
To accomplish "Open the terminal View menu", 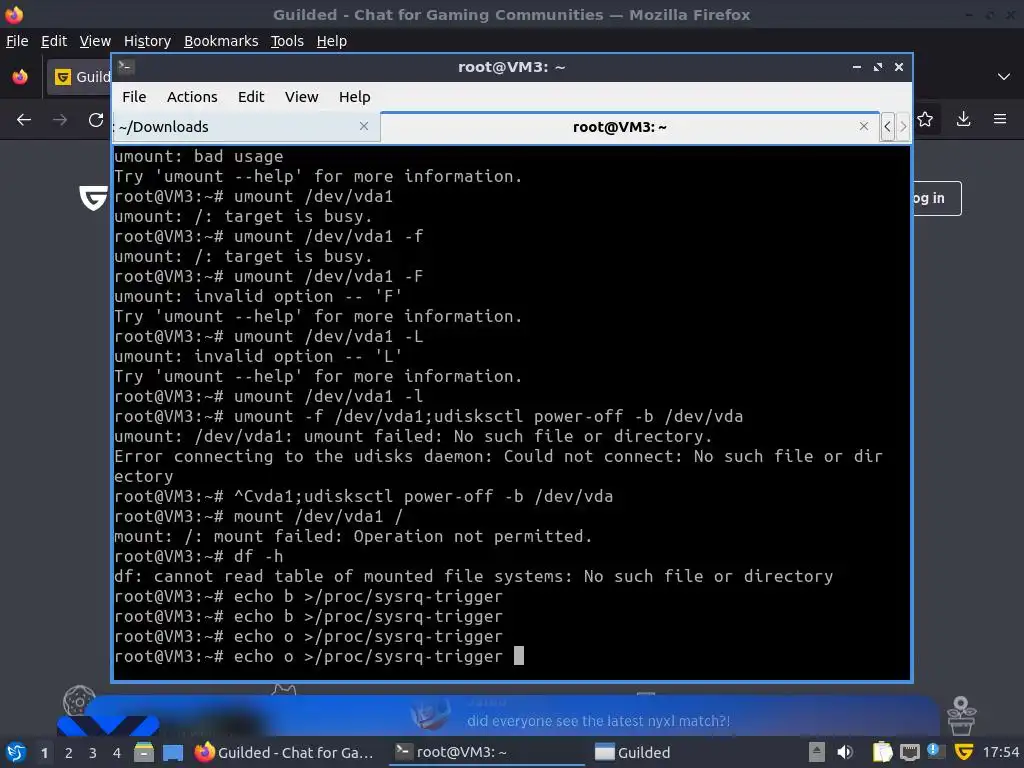I will coord(301,97).
